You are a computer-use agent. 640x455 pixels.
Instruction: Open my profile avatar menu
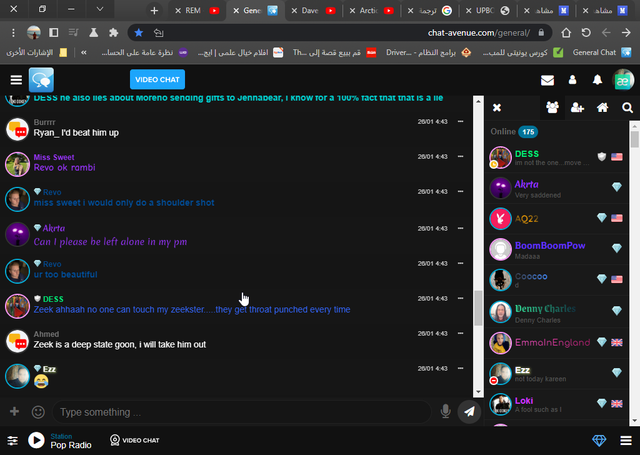623,80
